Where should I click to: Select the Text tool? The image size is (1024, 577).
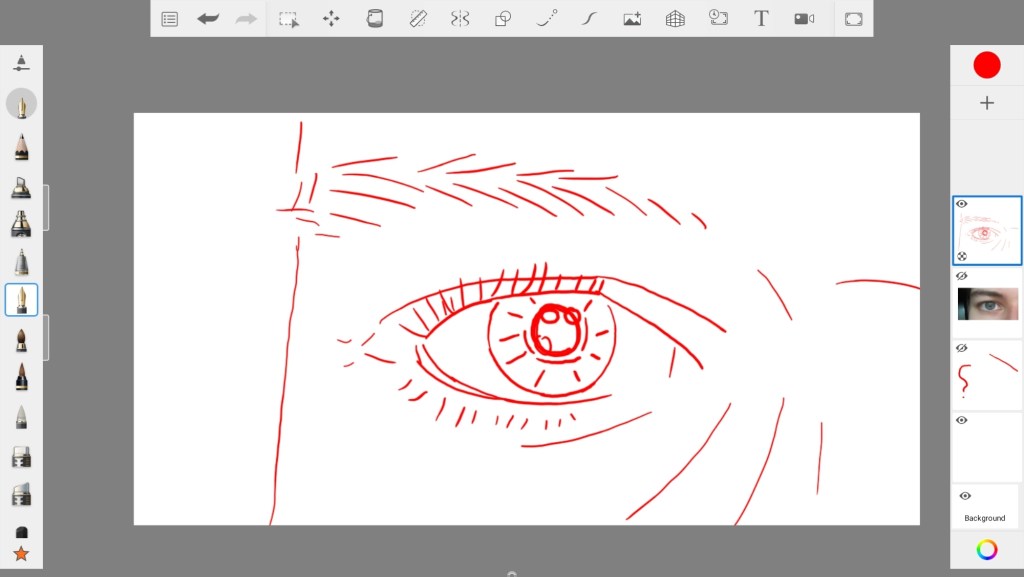click(x=761, y=19)
